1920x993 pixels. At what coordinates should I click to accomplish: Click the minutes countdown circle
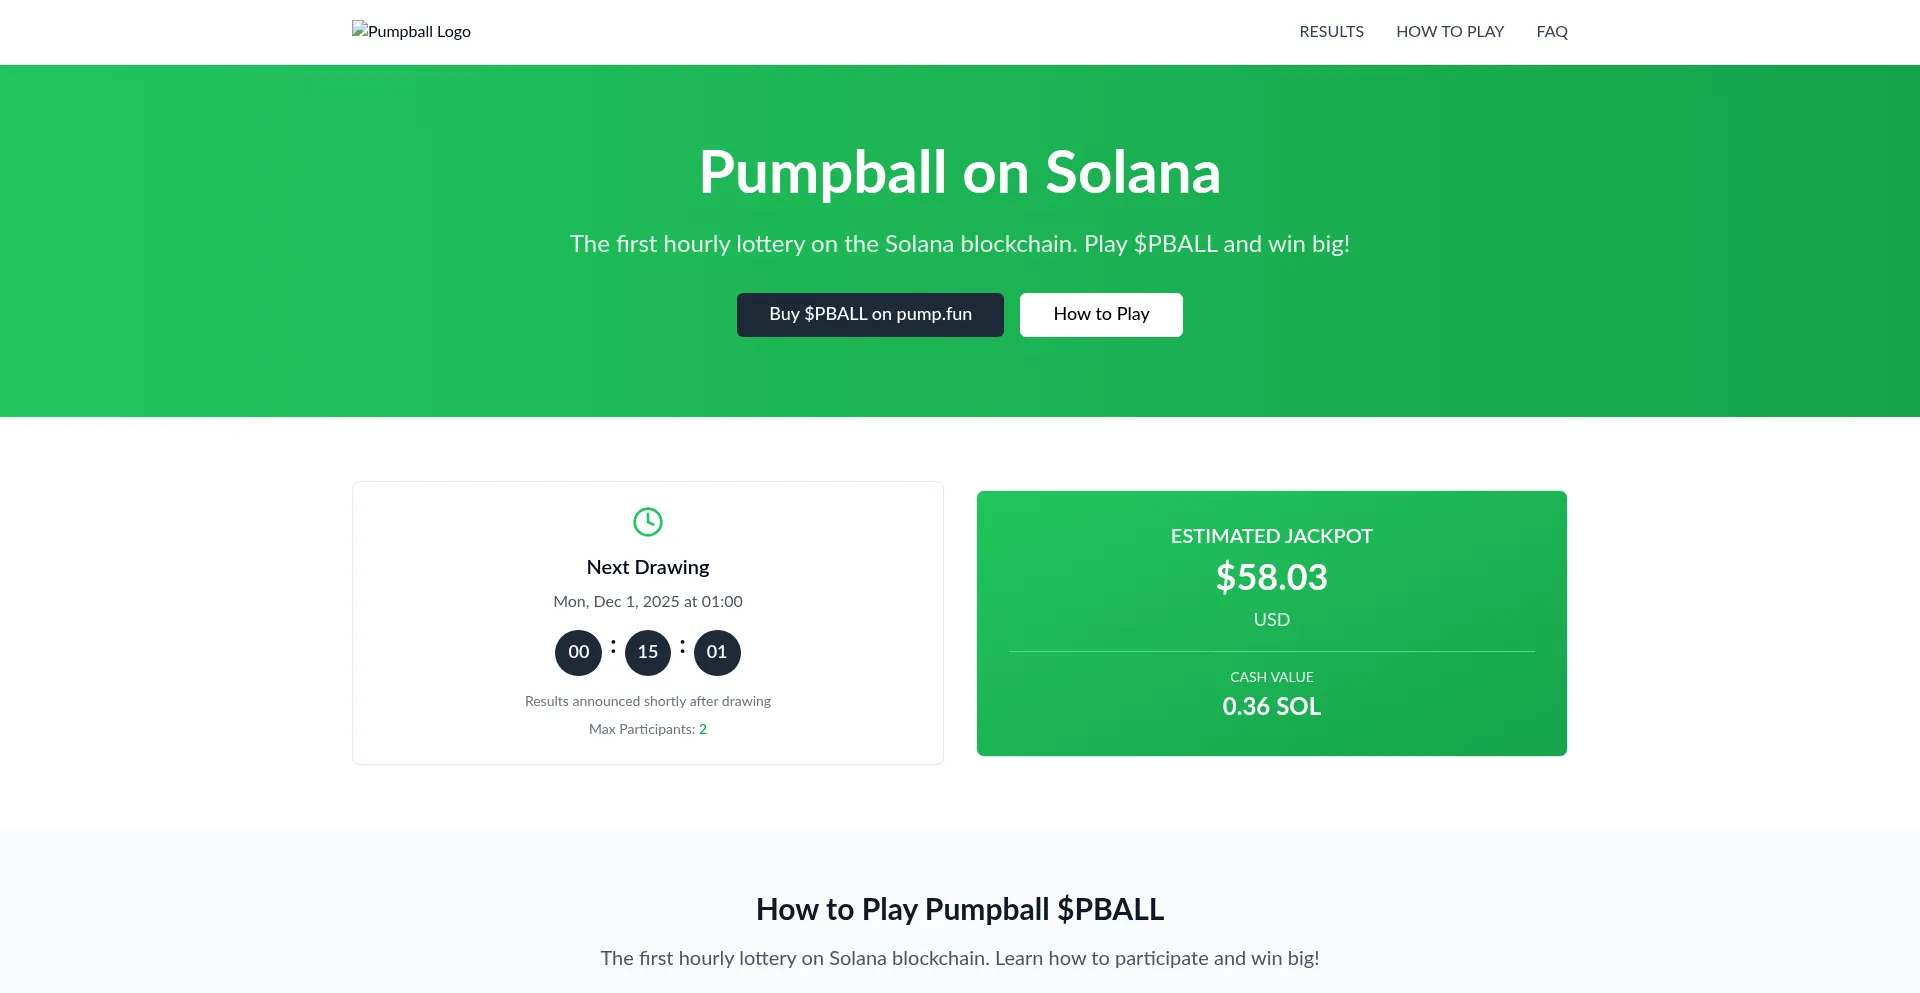648,652
